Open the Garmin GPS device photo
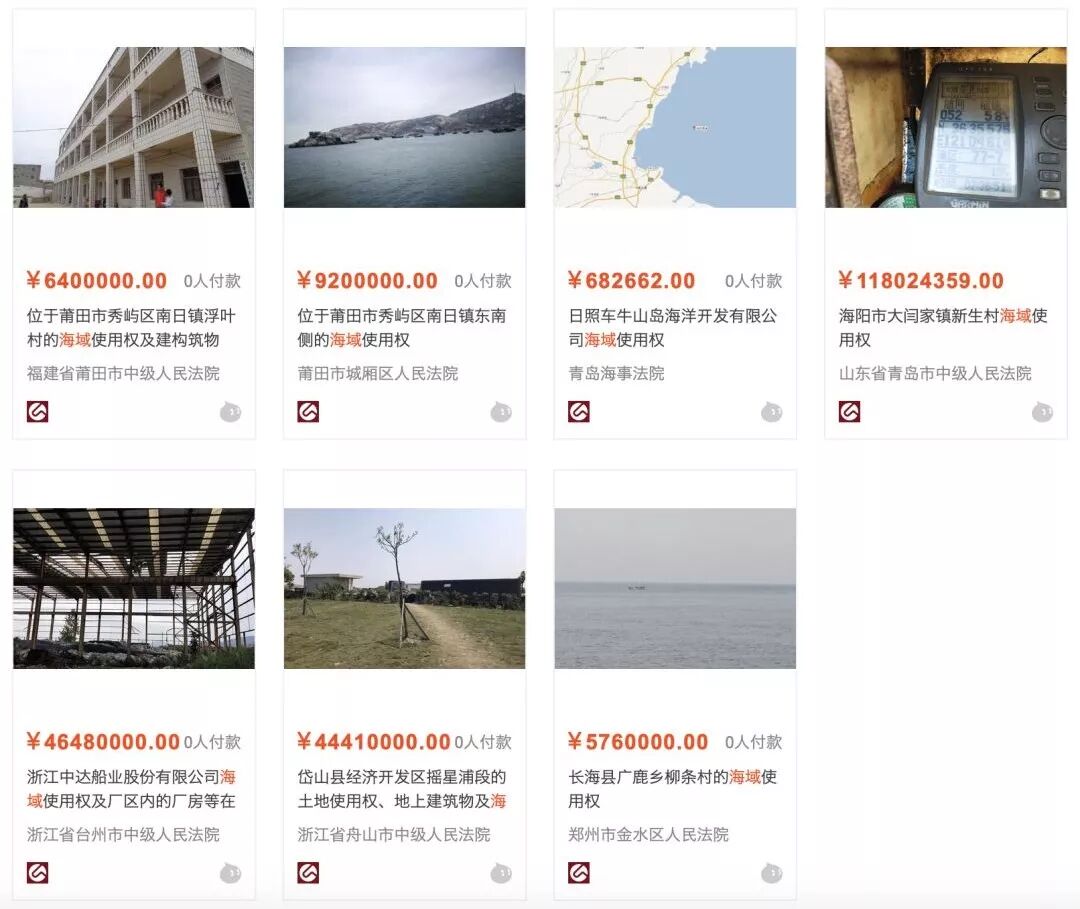Image resolution: width=1080 pixels, height=909 pixels. click(x=946, y=127)
